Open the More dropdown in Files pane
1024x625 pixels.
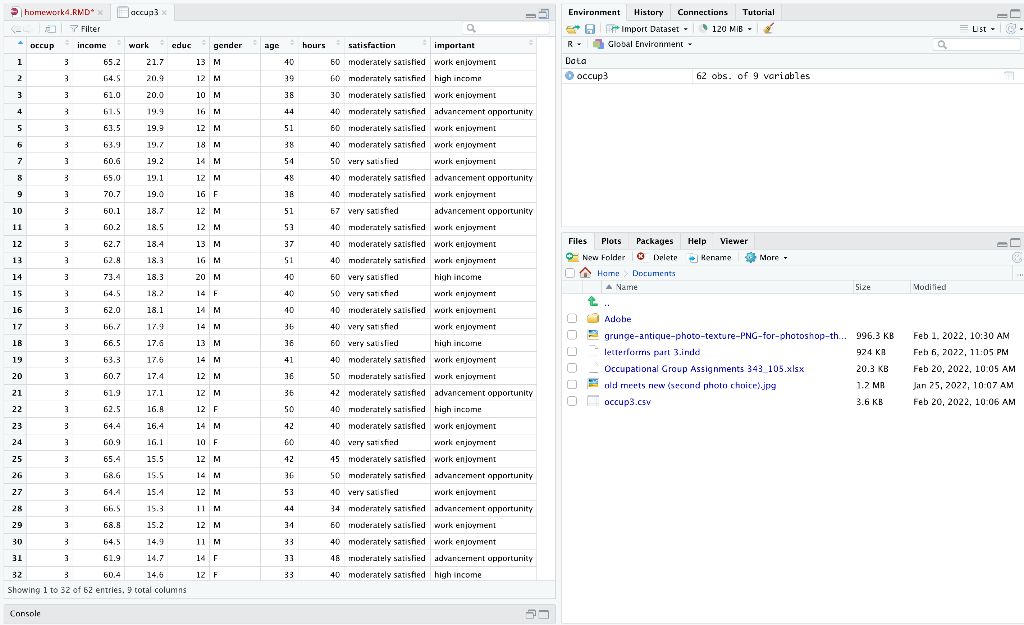[766, 257]
